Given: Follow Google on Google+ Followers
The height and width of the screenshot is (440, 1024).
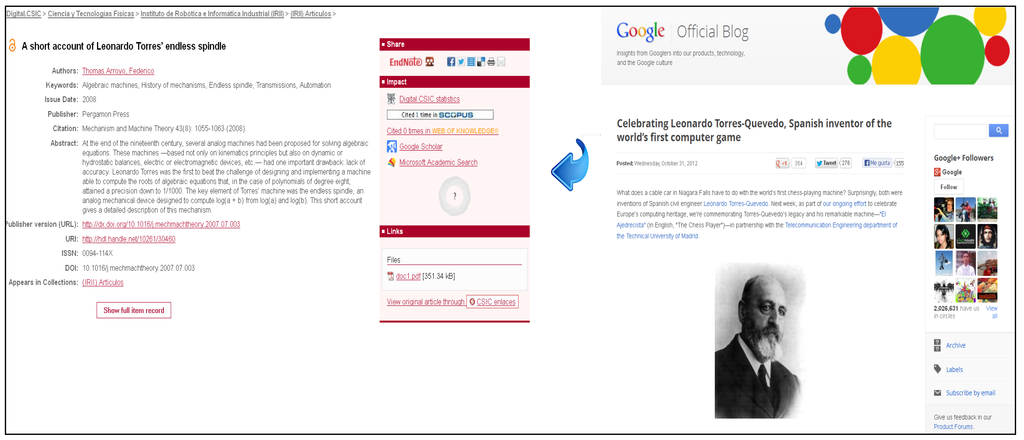Looking at the screenshot, I should point(948,187).
